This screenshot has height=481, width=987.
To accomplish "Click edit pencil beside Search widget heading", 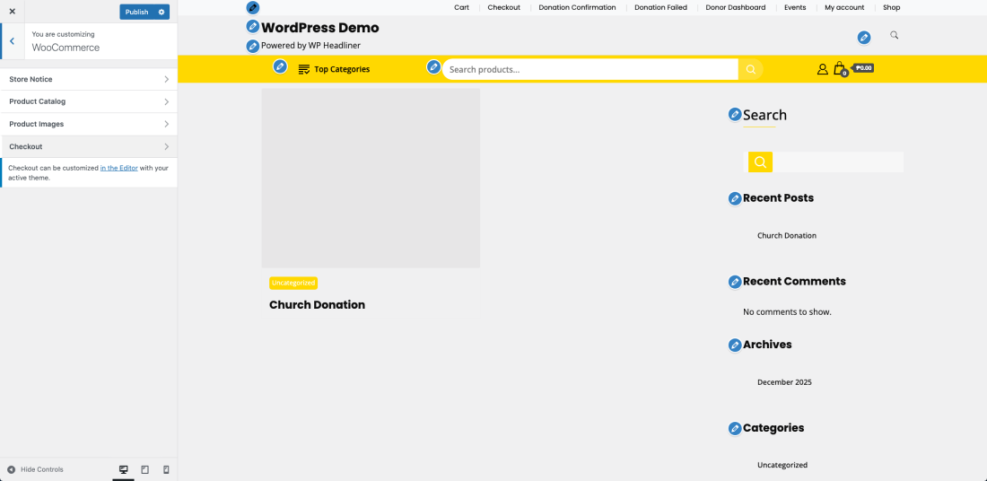I will 735,115.
